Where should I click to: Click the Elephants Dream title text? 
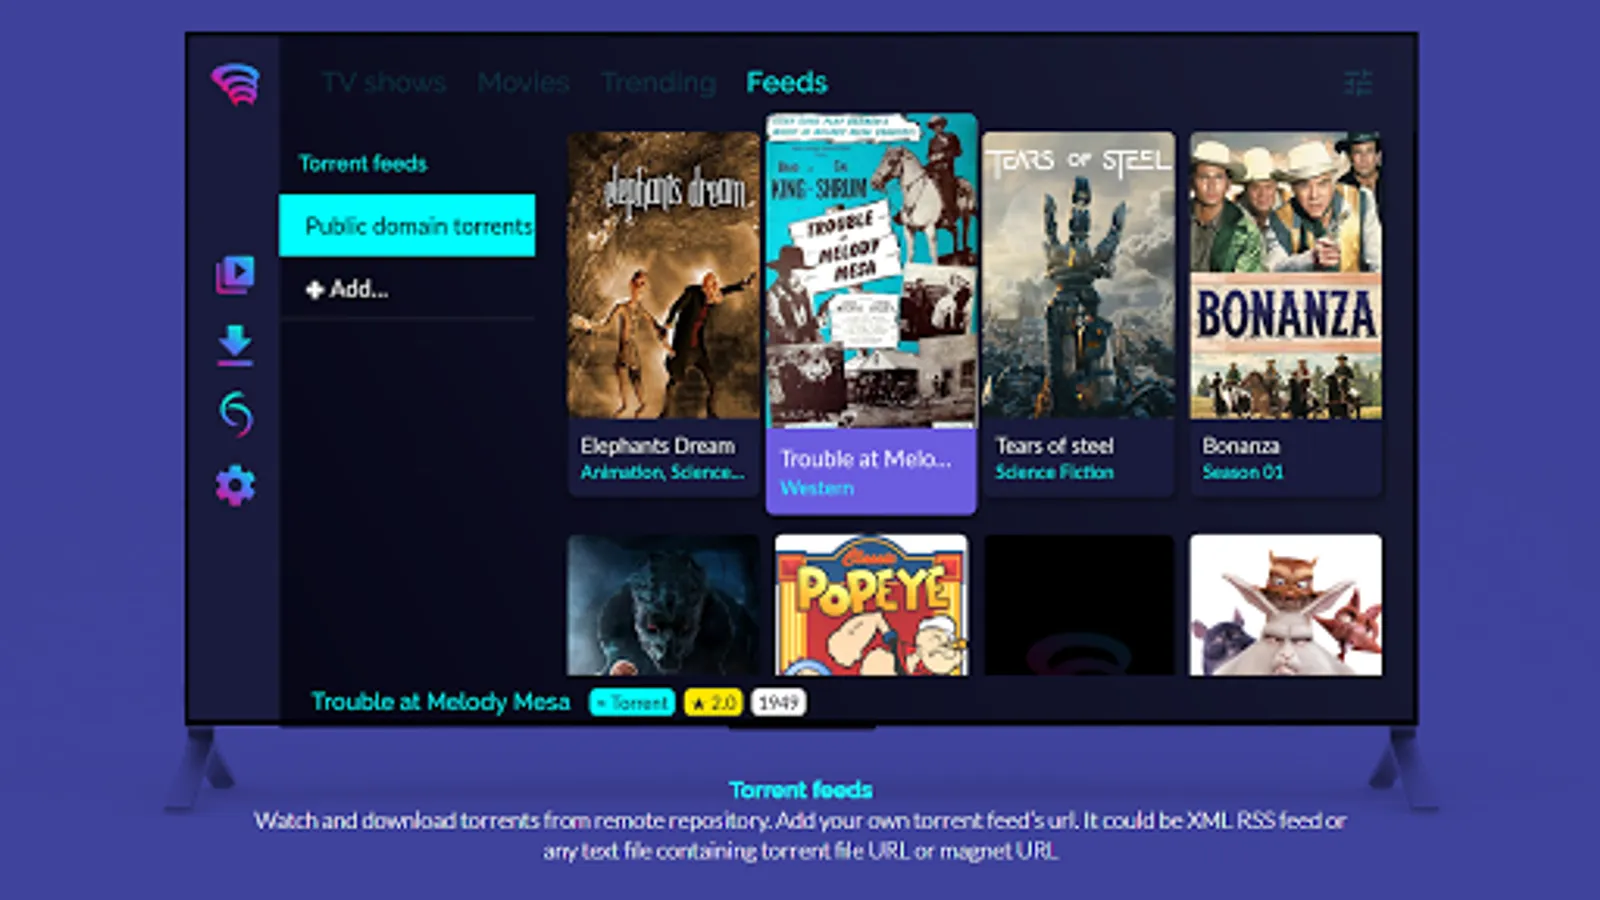click(657, 446)
